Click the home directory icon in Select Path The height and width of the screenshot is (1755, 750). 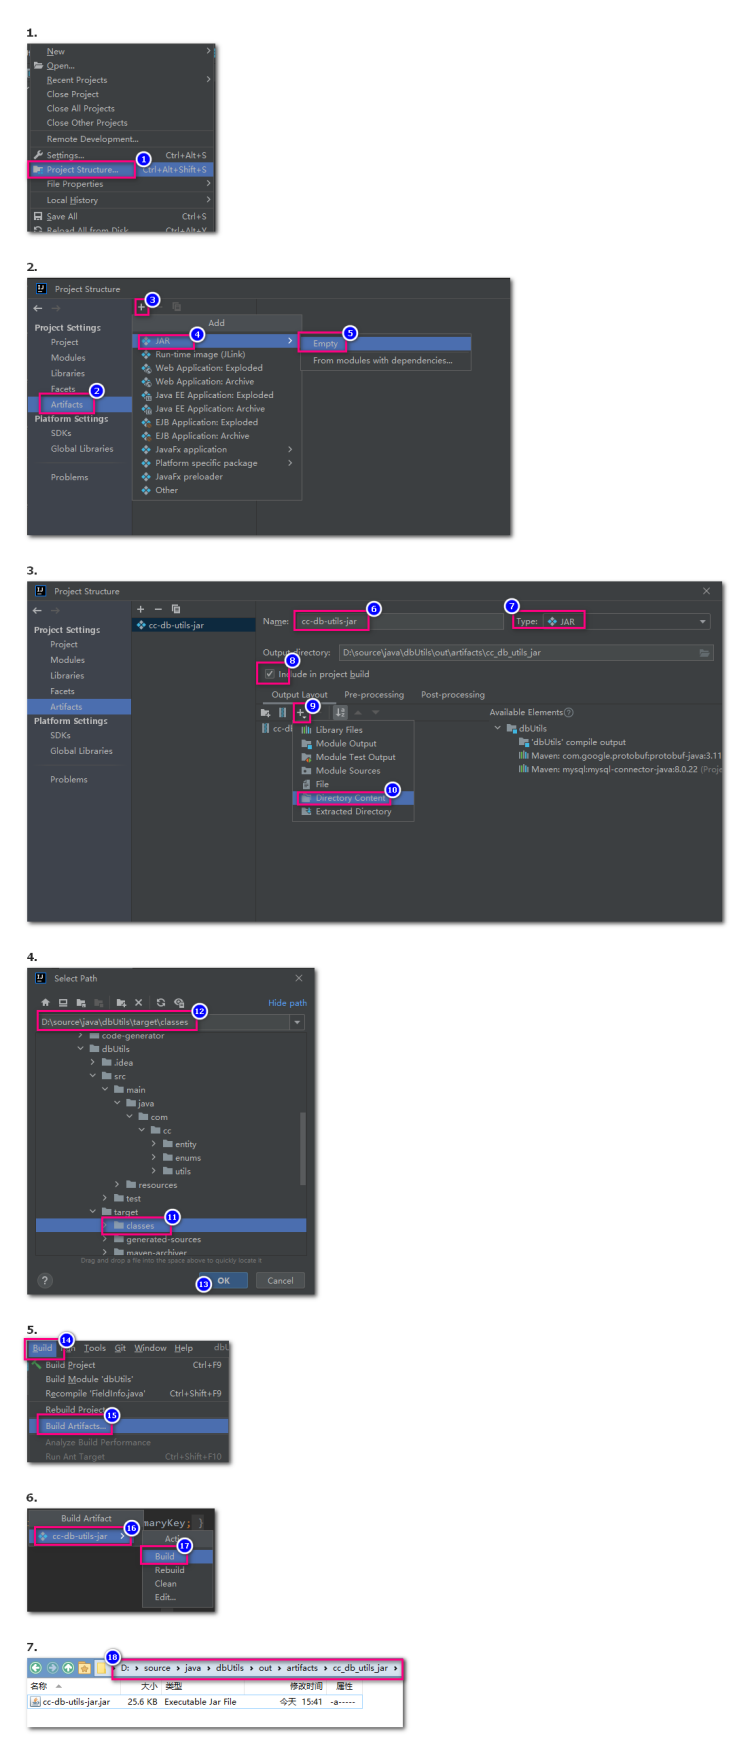pos(45,1002)
